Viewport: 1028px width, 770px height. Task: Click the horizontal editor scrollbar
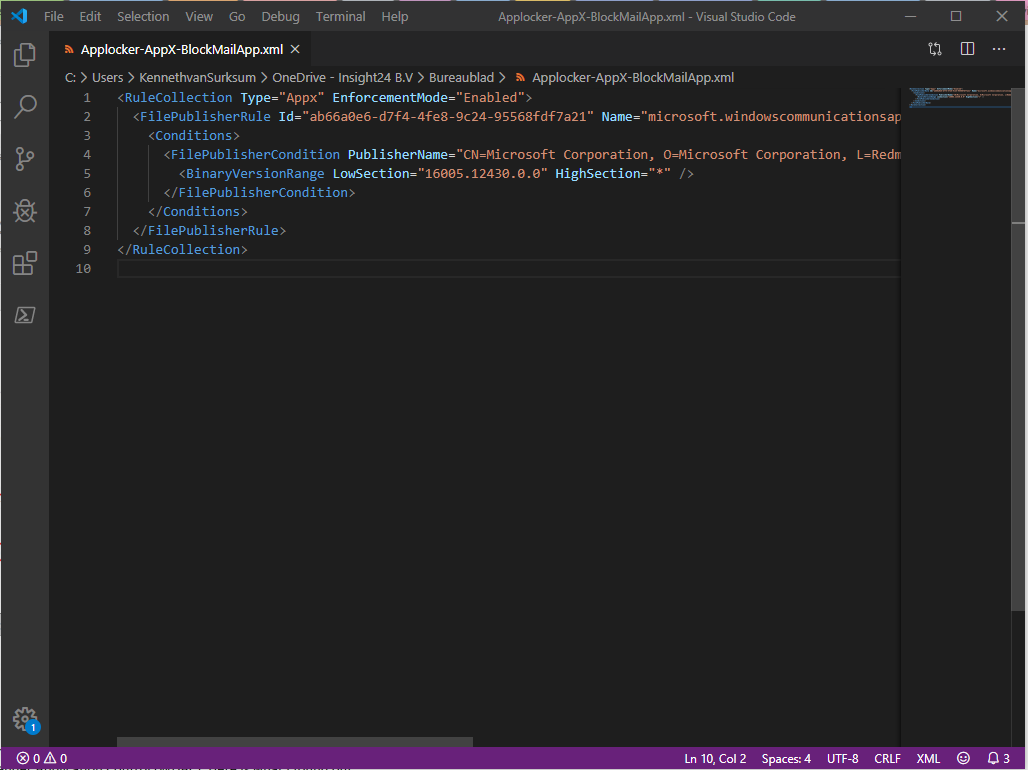(295, 742)
